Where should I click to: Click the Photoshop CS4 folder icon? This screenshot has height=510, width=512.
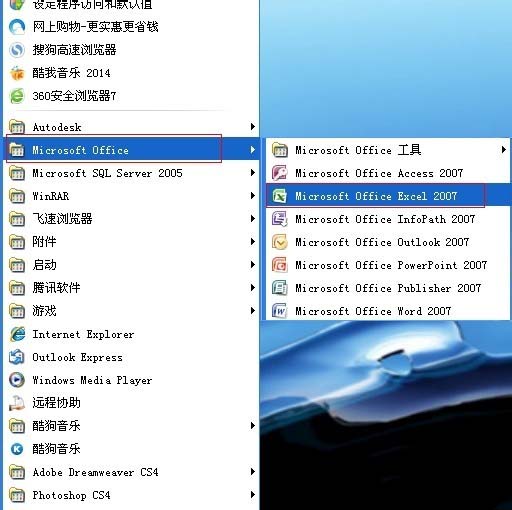pyautogui.click(x=17, y=495)
